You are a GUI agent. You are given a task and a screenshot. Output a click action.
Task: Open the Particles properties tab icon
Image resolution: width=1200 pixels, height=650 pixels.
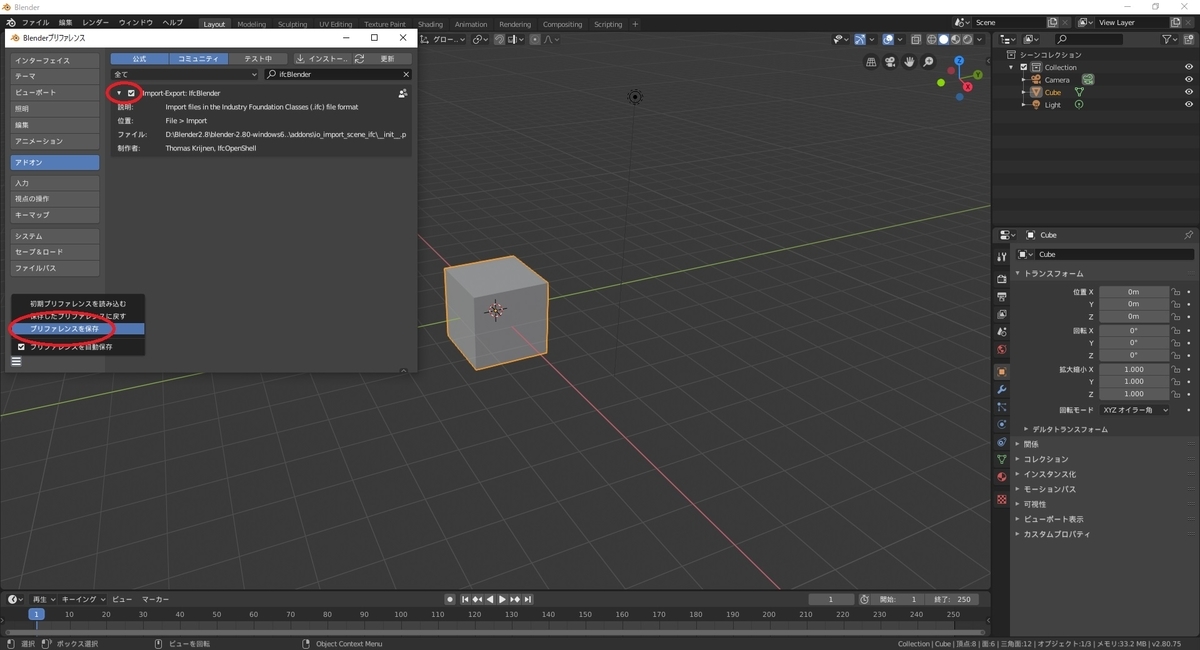coord(1001,407)
